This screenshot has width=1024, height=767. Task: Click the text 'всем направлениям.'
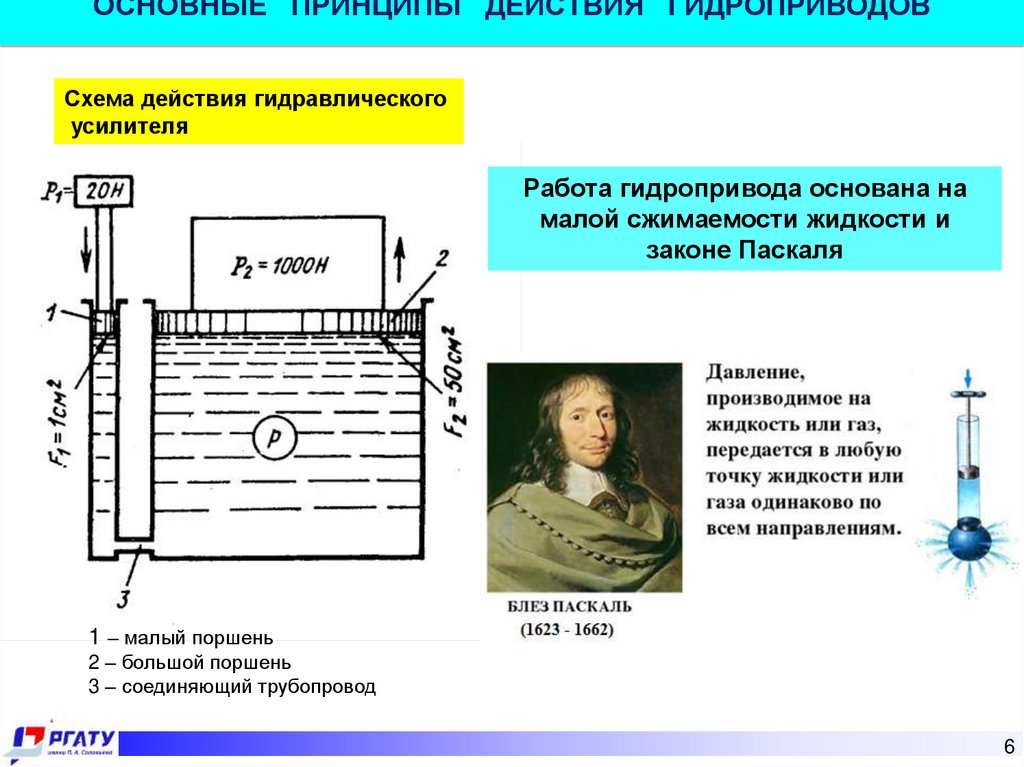(x=803, y=528)
